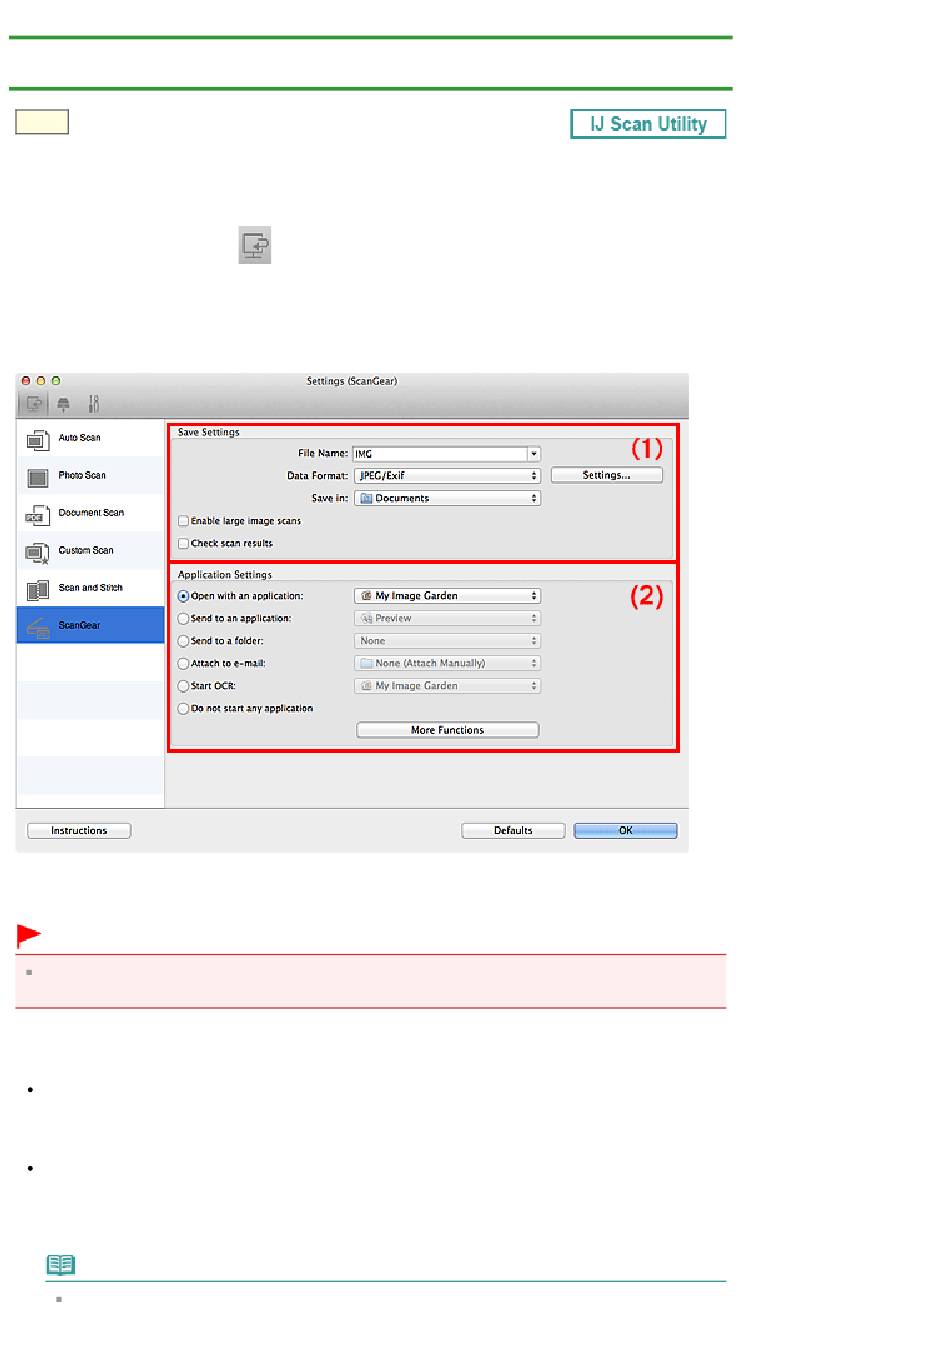This screenshot has height=1360, width=950.
Task: Tick the Check scan results checkbox
Action: coord(184,544)
